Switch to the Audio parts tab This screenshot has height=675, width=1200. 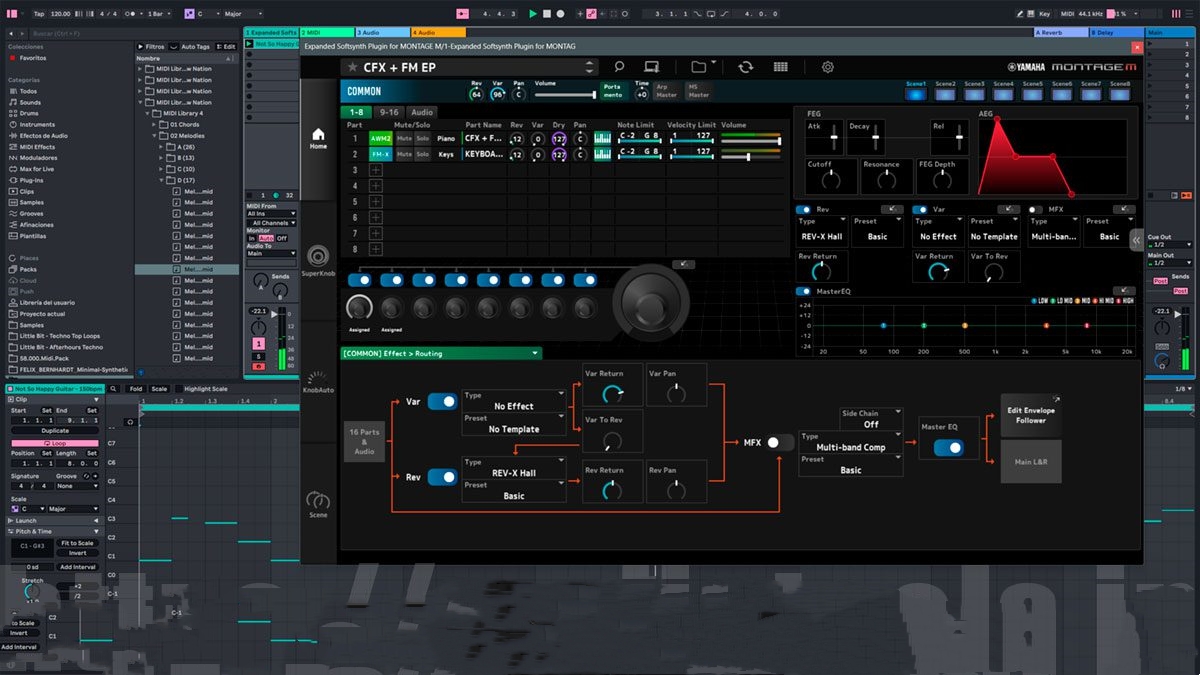422,112
